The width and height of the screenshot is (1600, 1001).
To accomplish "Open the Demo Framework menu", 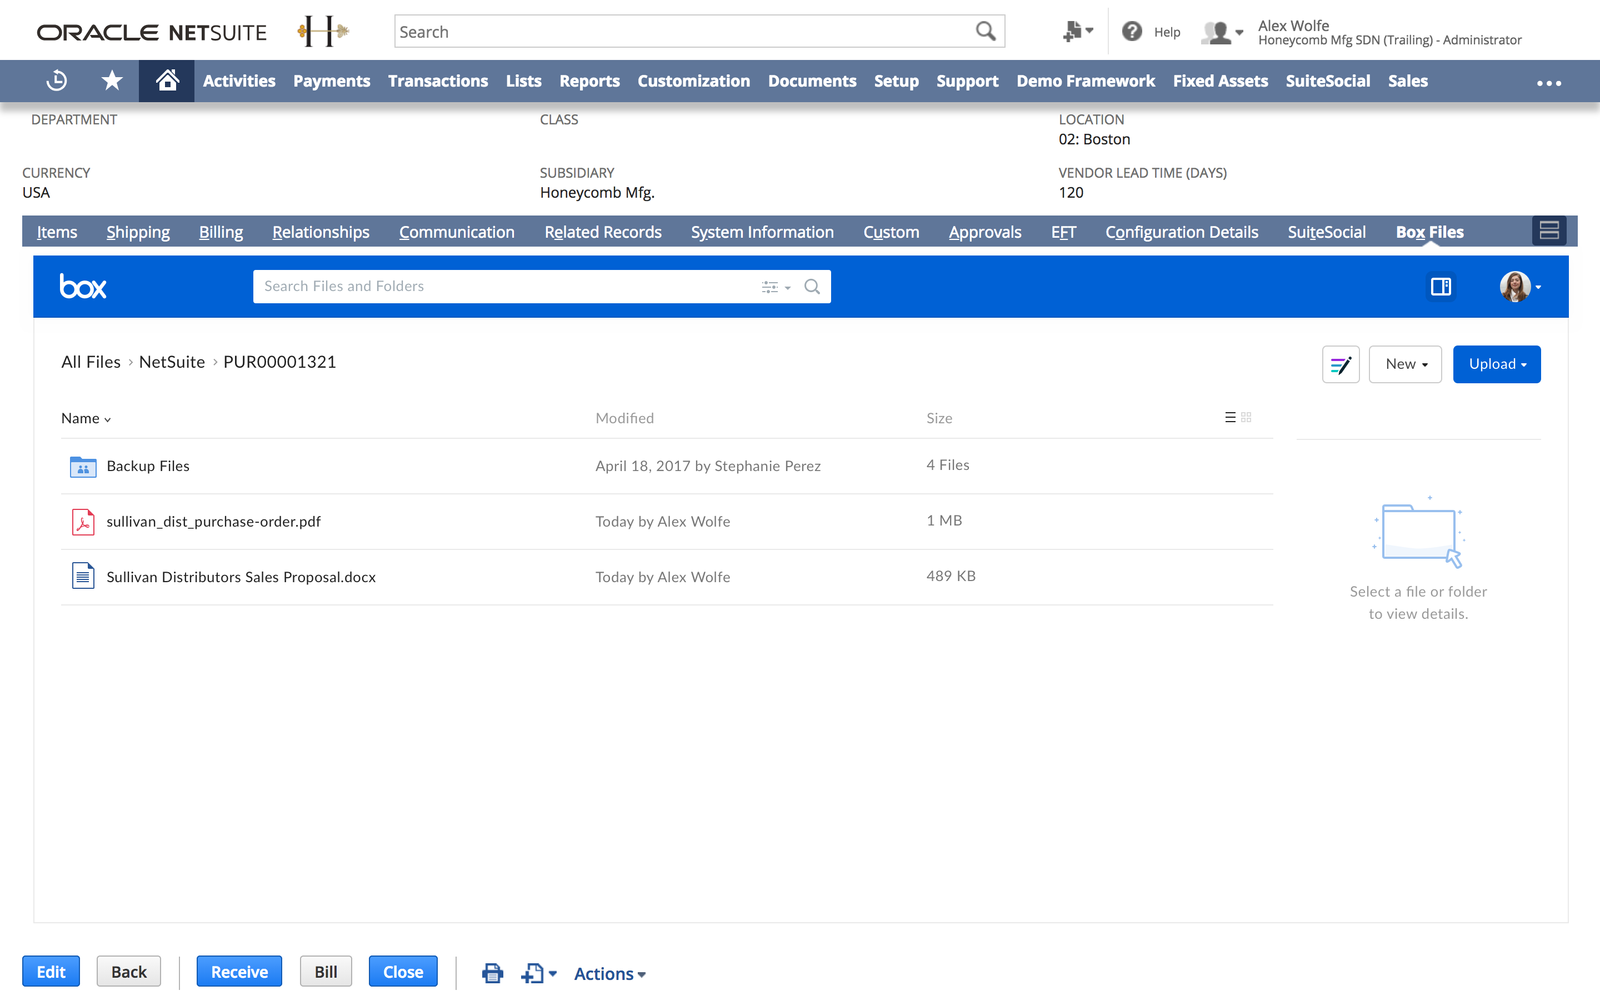I will coord(1085,81).
